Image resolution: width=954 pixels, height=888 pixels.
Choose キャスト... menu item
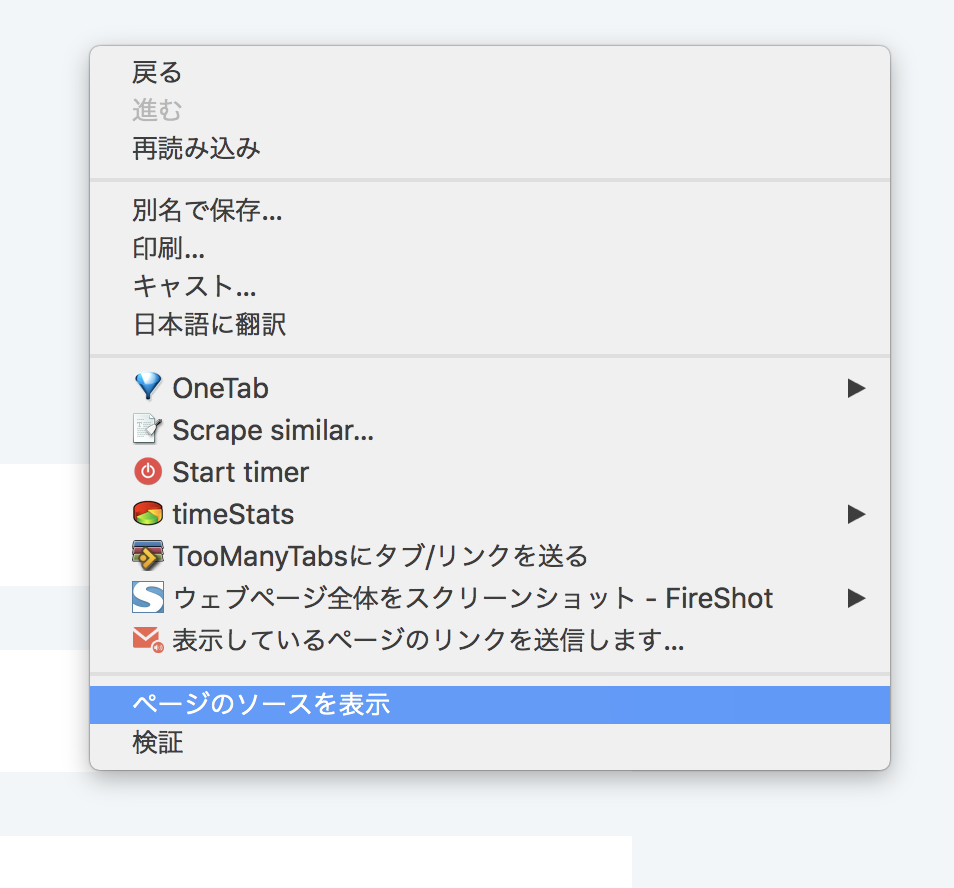490,286
